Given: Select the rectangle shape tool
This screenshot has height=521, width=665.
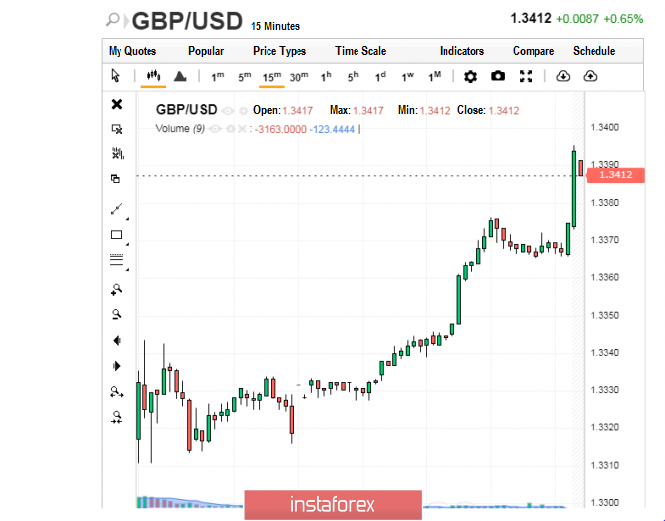Looking at the screenshot, I should point(116,235).
